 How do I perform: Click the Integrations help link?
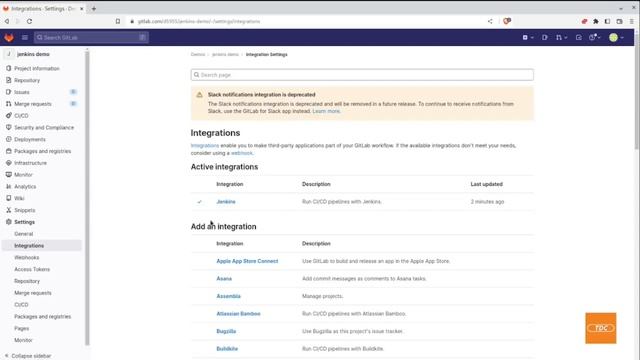click(205, 146)
